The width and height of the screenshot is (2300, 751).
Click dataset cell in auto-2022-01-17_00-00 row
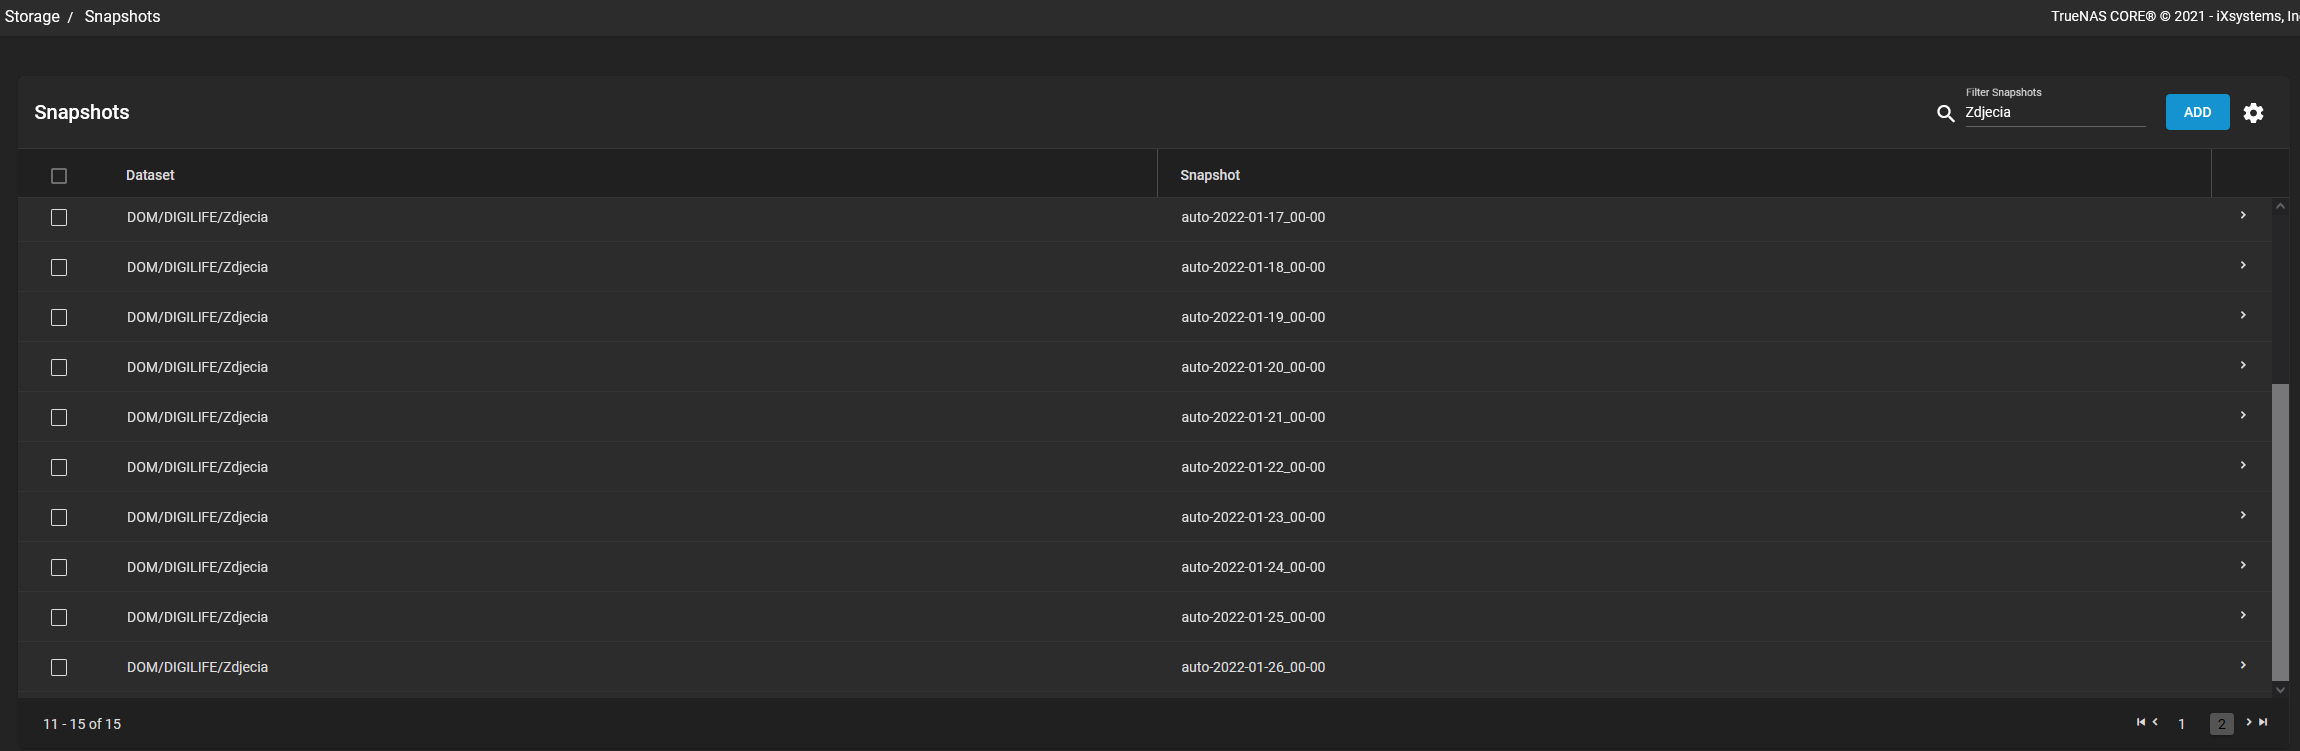coord(197,217)
